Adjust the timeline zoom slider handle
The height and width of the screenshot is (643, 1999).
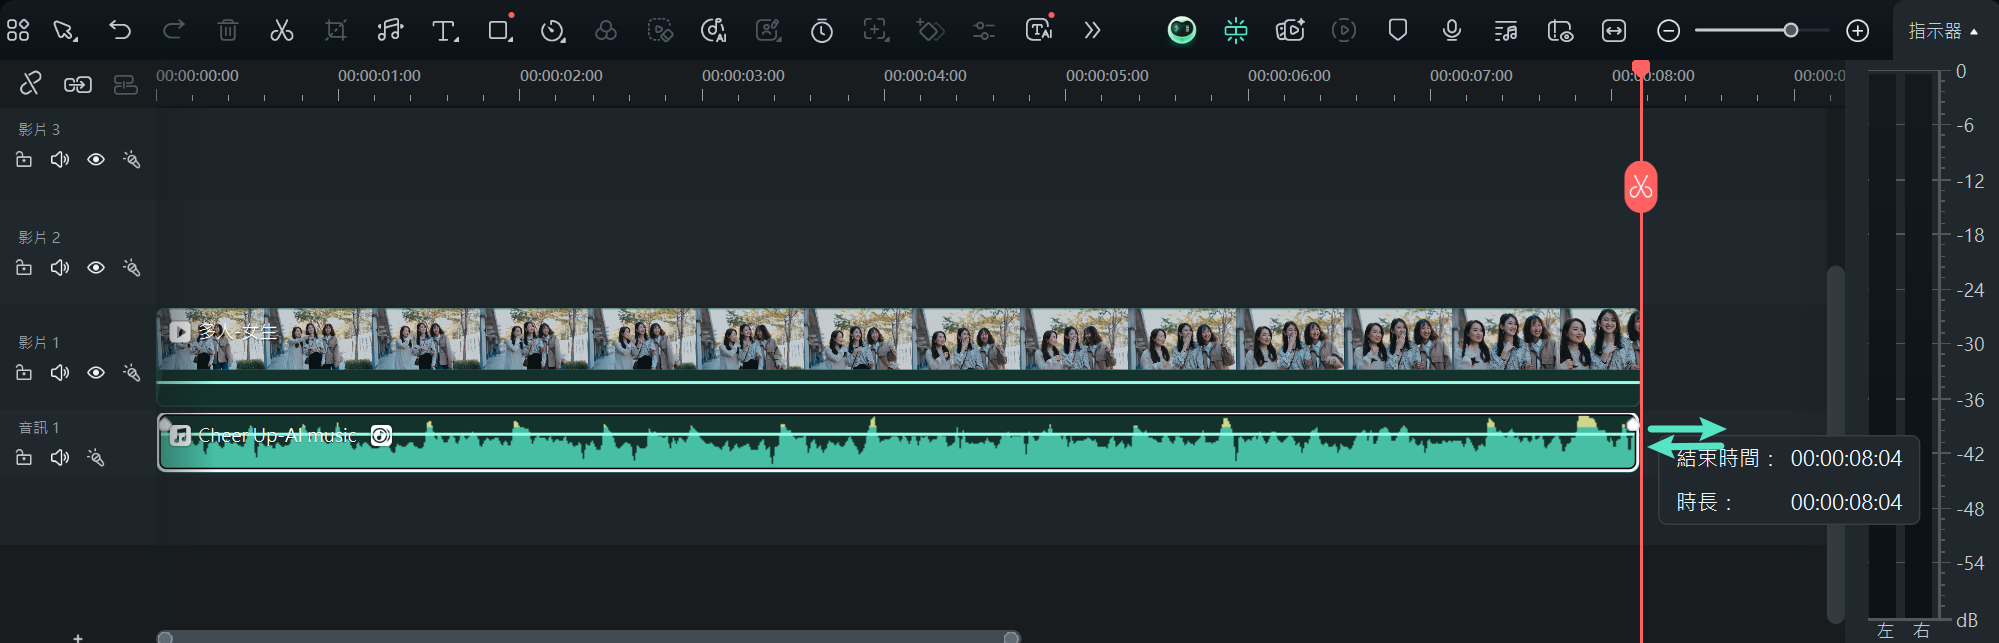pyautogui.click(x=1791, y=30)
